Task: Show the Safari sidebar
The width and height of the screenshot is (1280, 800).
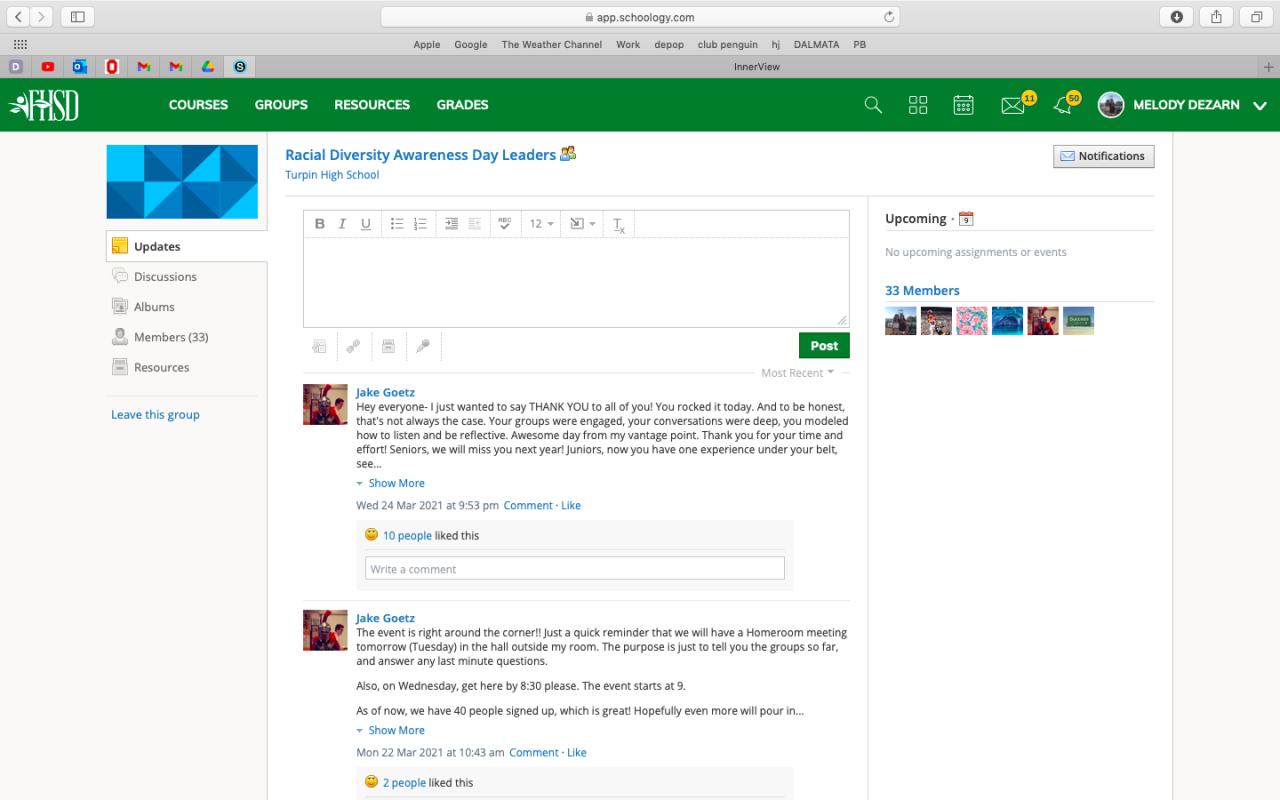Action: [78, 17]
